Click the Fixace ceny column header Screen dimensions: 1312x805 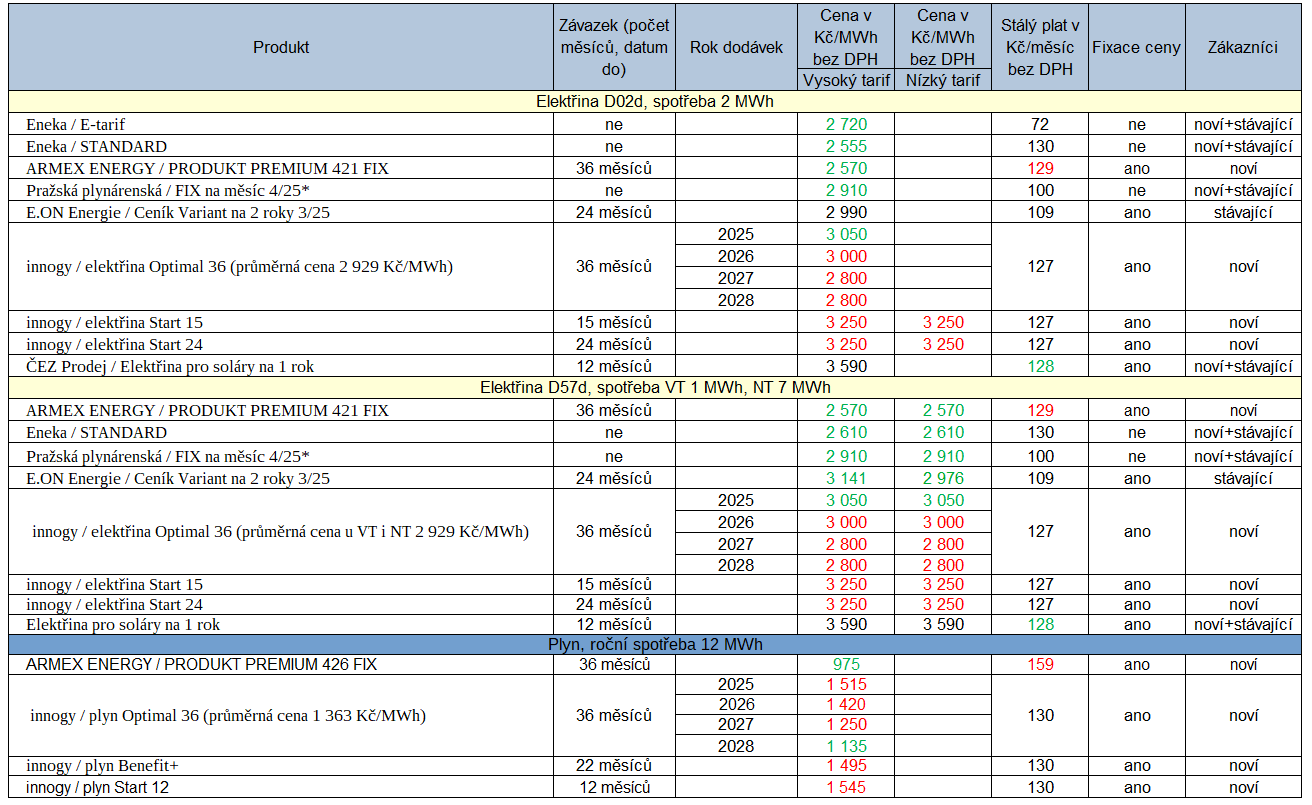(x=1136, y=47)
